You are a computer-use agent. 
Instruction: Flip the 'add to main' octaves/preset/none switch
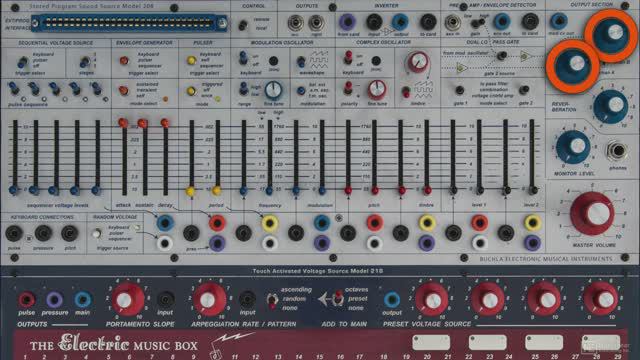coord(338,298)
